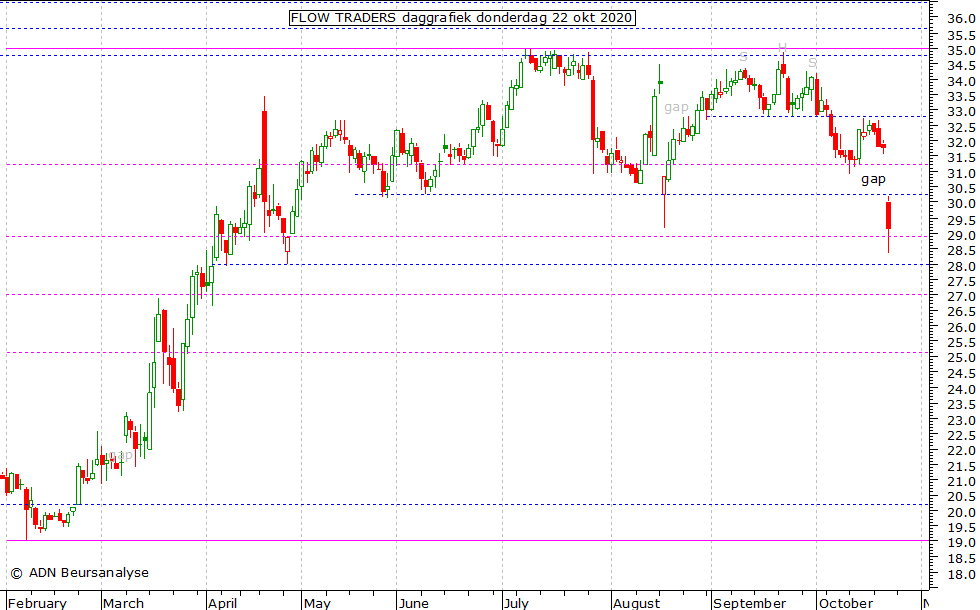Click the tall red candle in mid April

(x=264, y=156)
